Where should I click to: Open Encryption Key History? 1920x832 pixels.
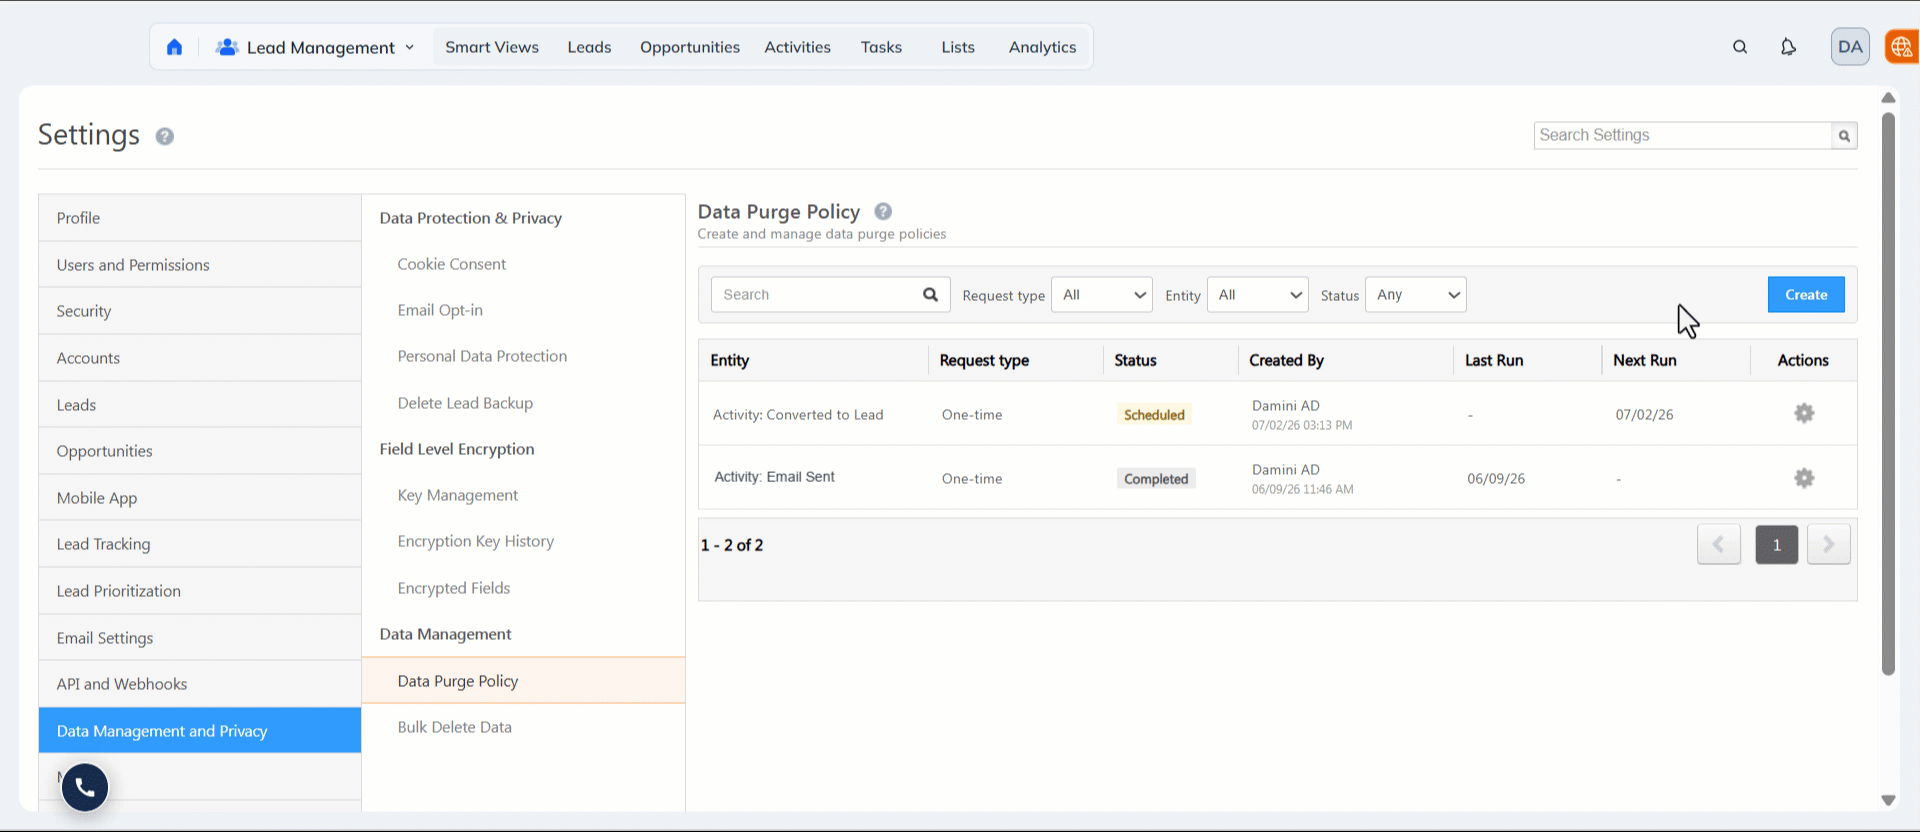click(x=475, y=541)
